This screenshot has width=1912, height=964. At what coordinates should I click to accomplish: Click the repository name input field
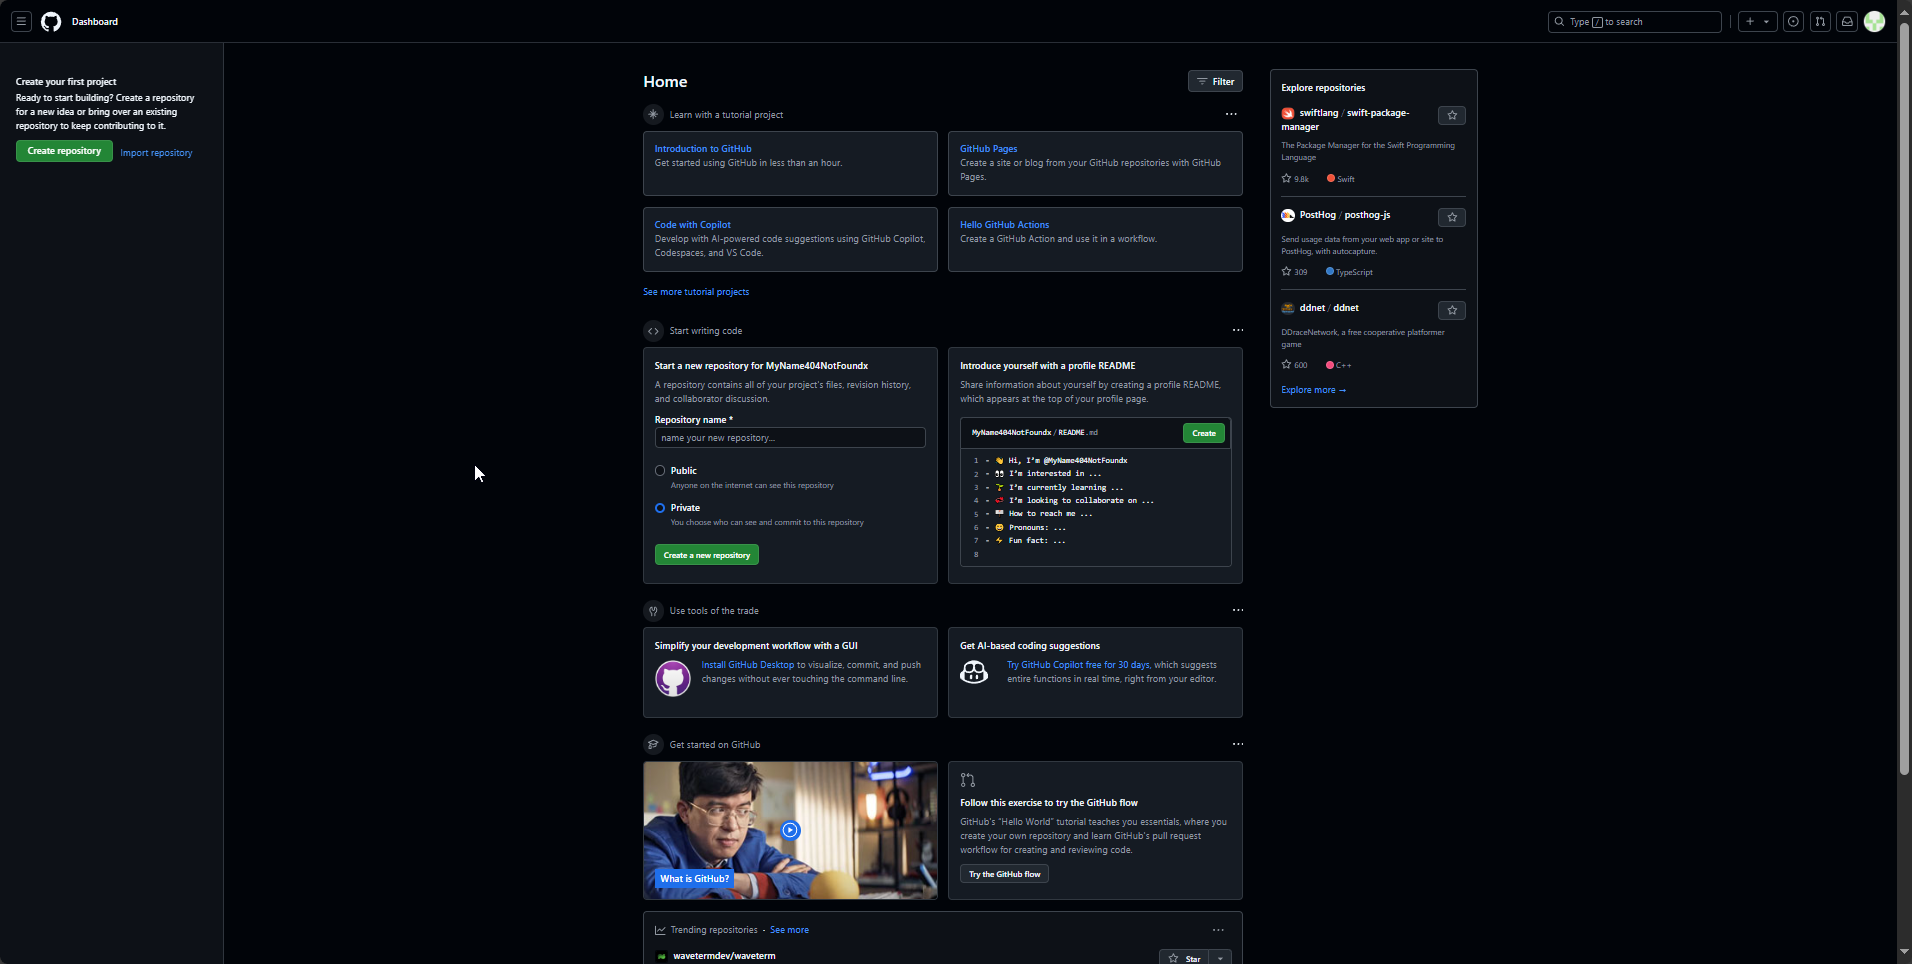click(x=789, y=437)
